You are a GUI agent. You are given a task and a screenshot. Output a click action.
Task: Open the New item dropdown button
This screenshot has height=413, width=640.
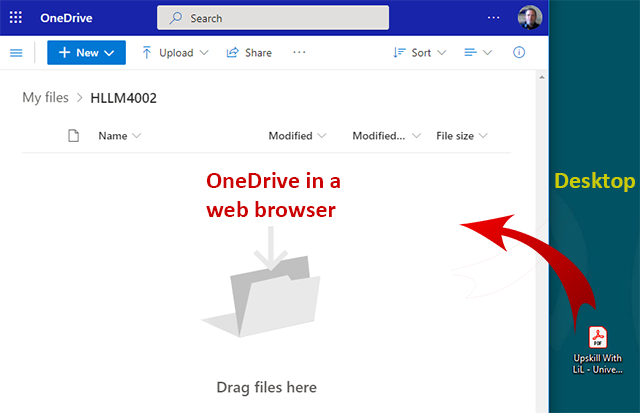pos(87,53)
